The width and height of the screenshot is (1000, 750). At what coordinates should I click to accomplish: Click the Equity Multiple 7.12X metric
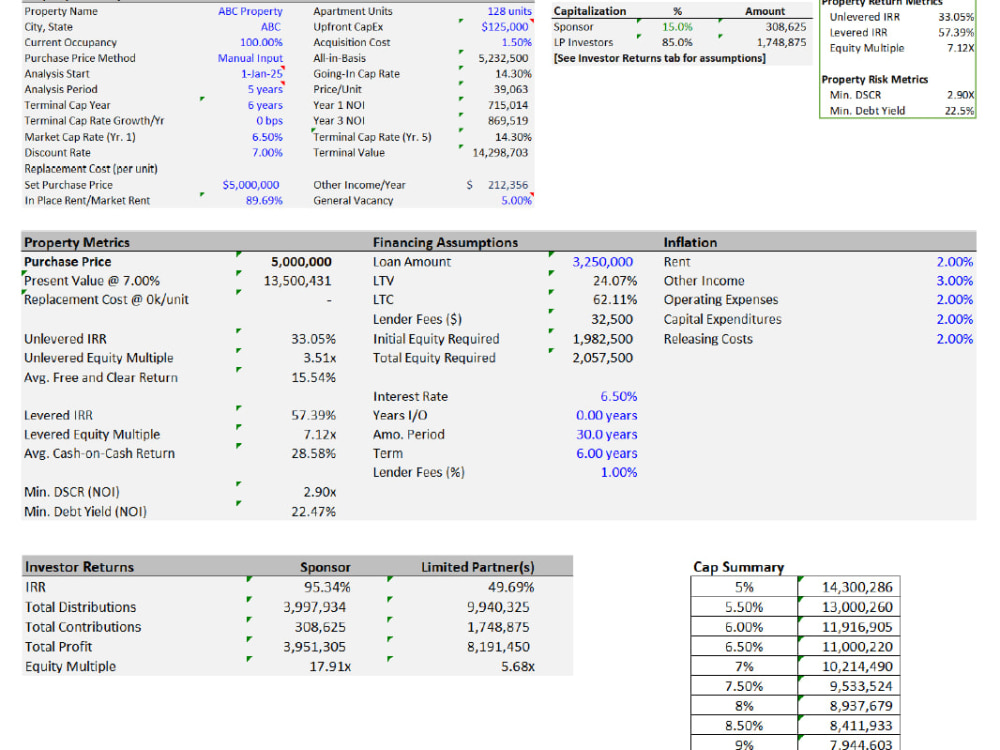[960, 48]
